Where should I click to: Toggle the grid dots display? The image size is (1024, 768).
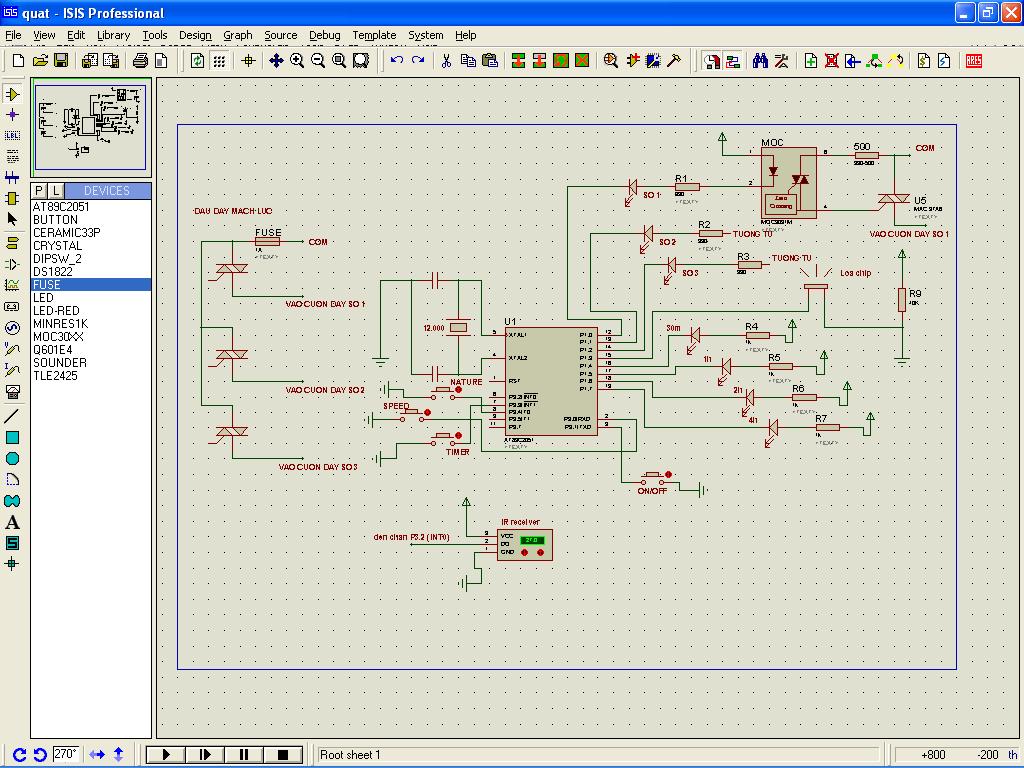coord(219,61)
